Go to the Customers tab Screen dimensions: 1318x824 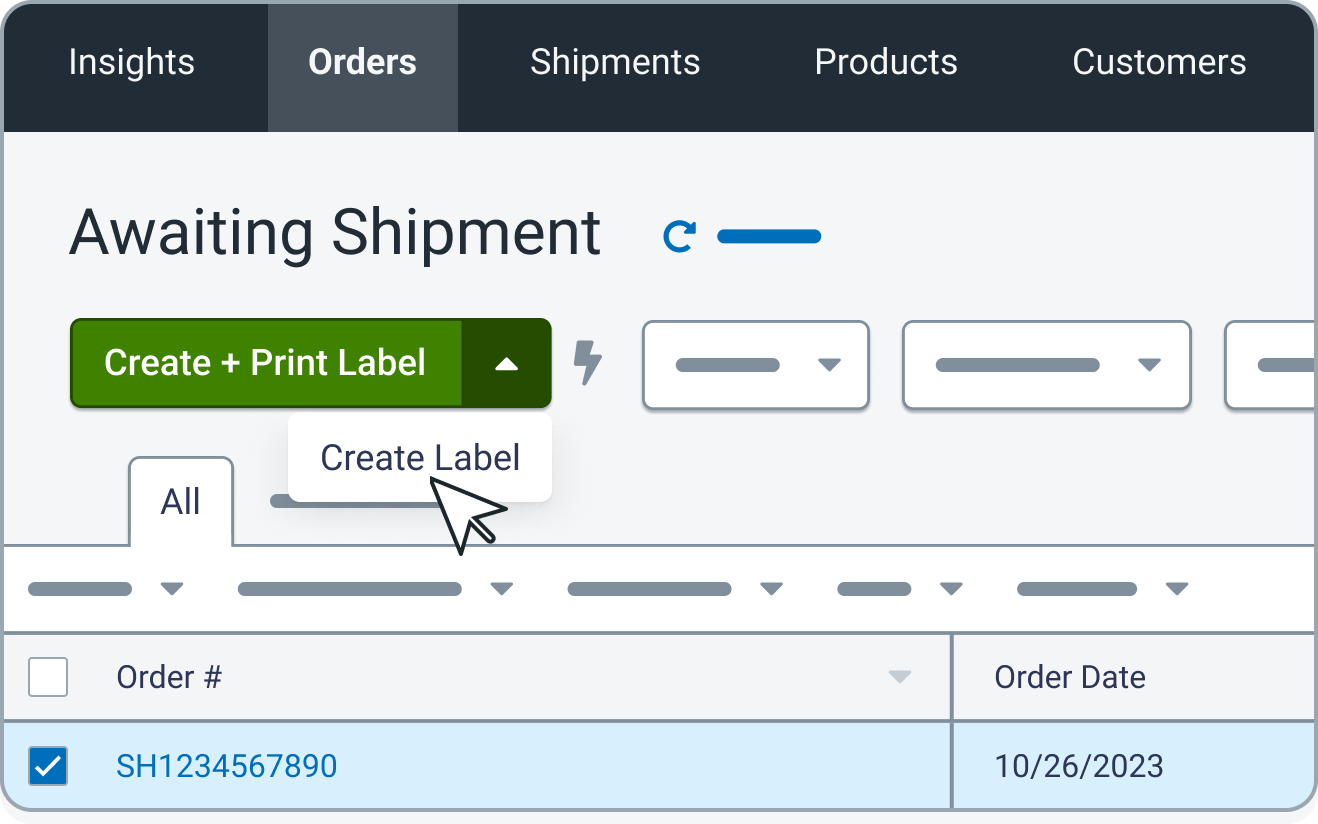[x=1158, y=62]
